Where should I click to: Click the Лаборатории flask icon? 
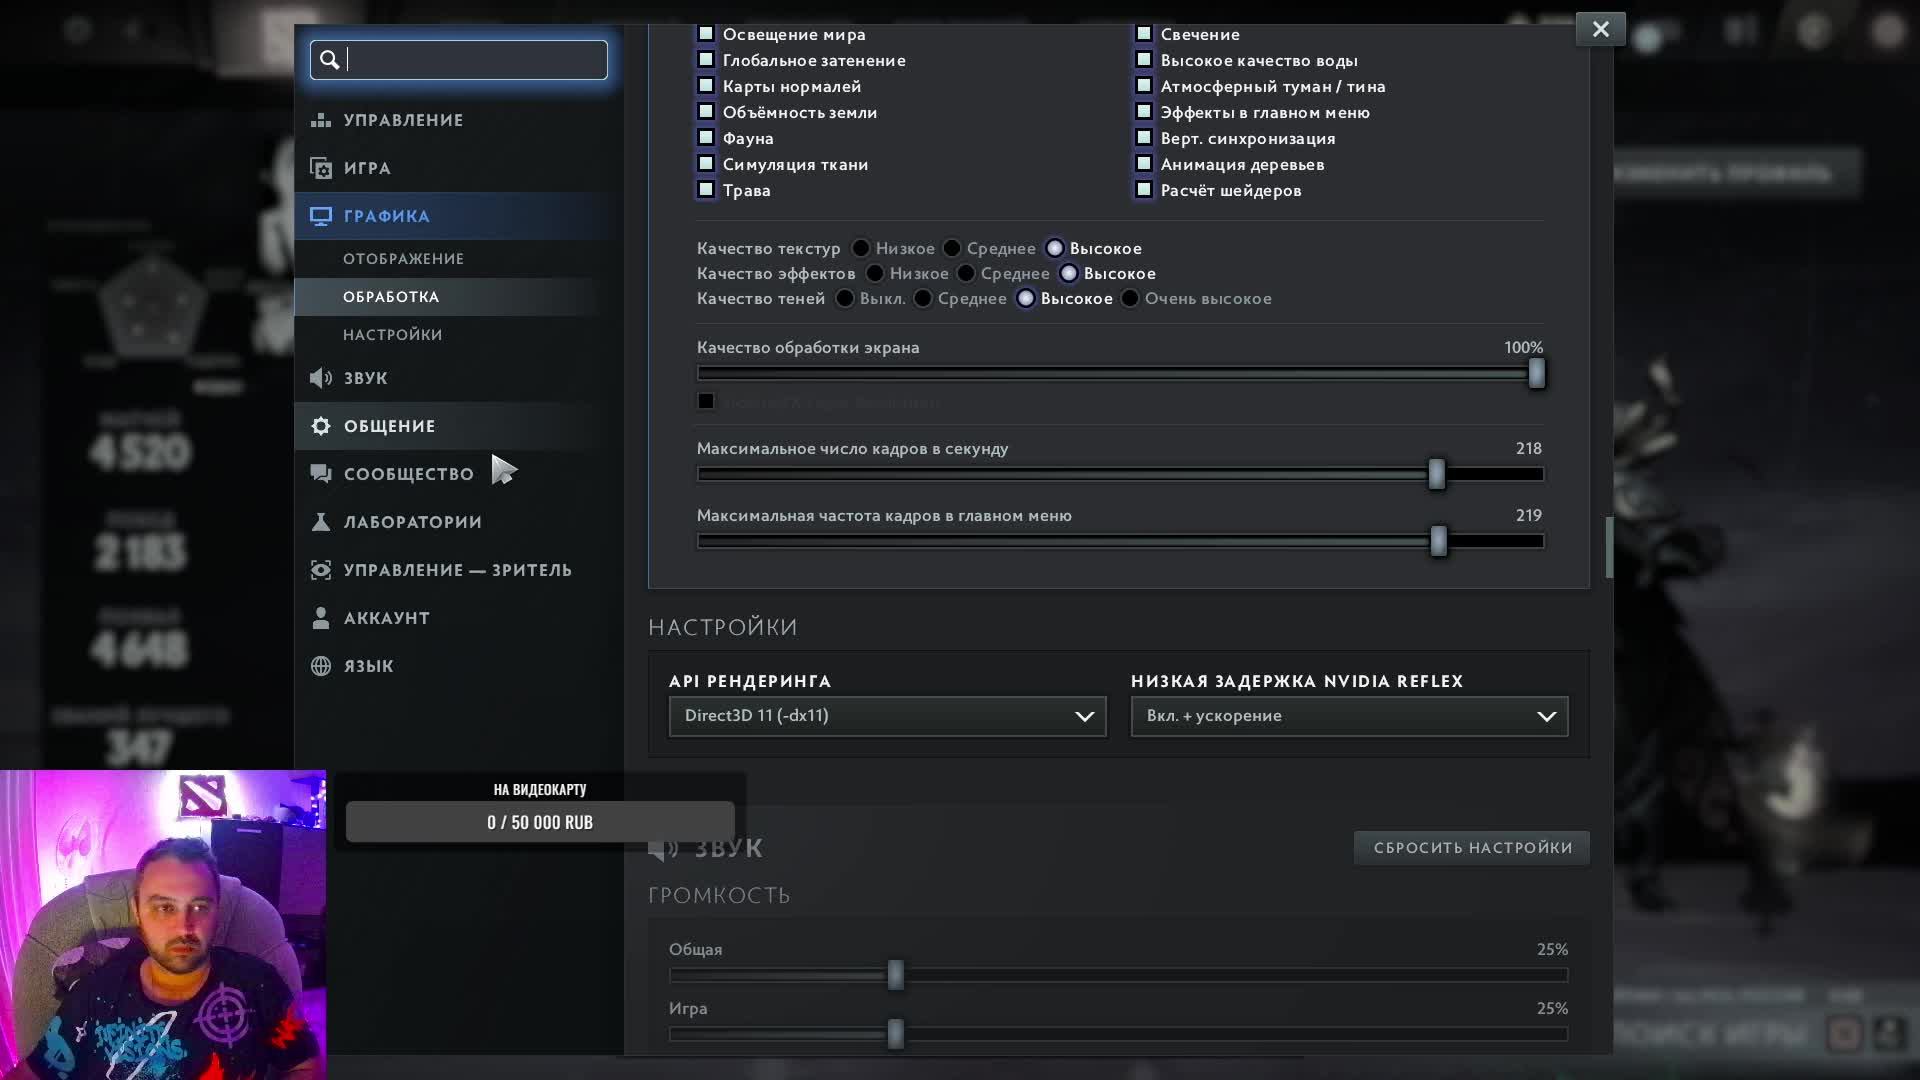(321, 522)
